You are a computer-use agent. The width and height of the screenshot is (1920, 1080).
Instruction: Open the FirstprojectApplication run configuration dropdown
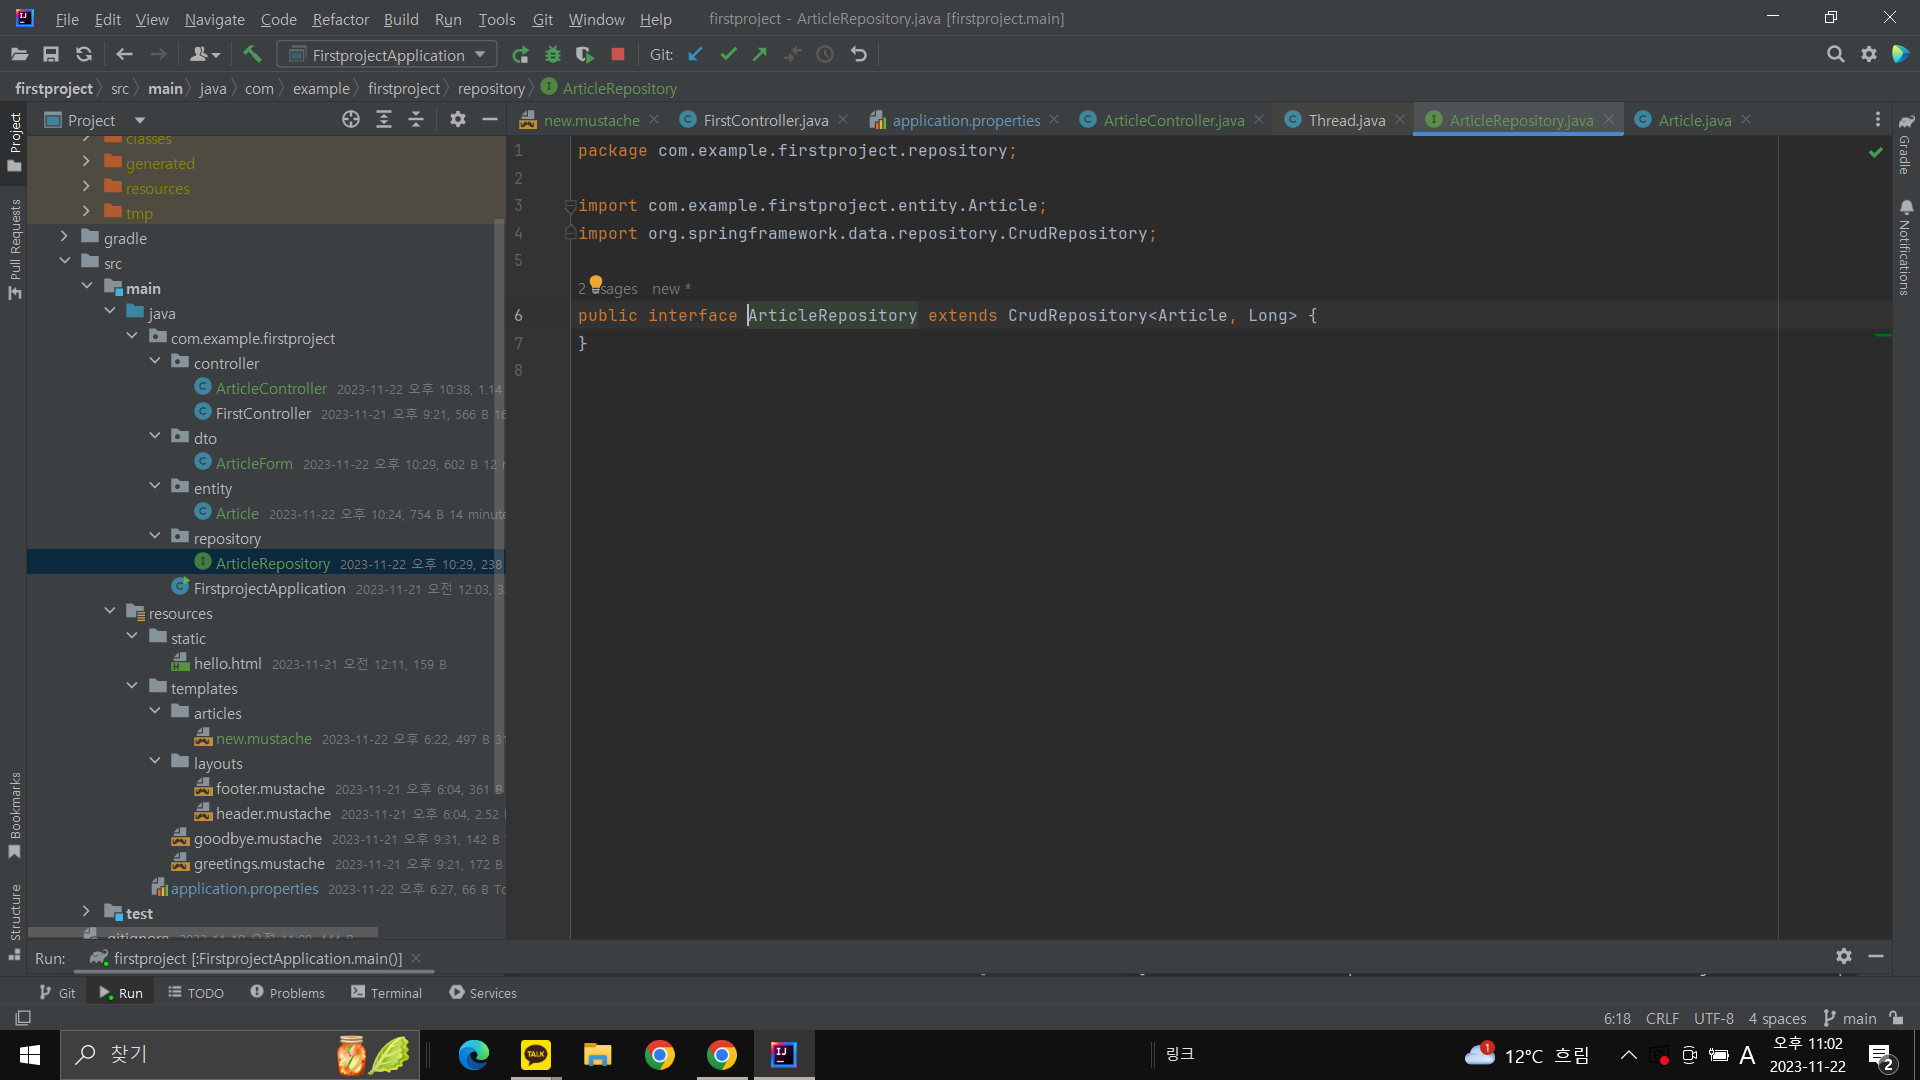coord(387,55)
